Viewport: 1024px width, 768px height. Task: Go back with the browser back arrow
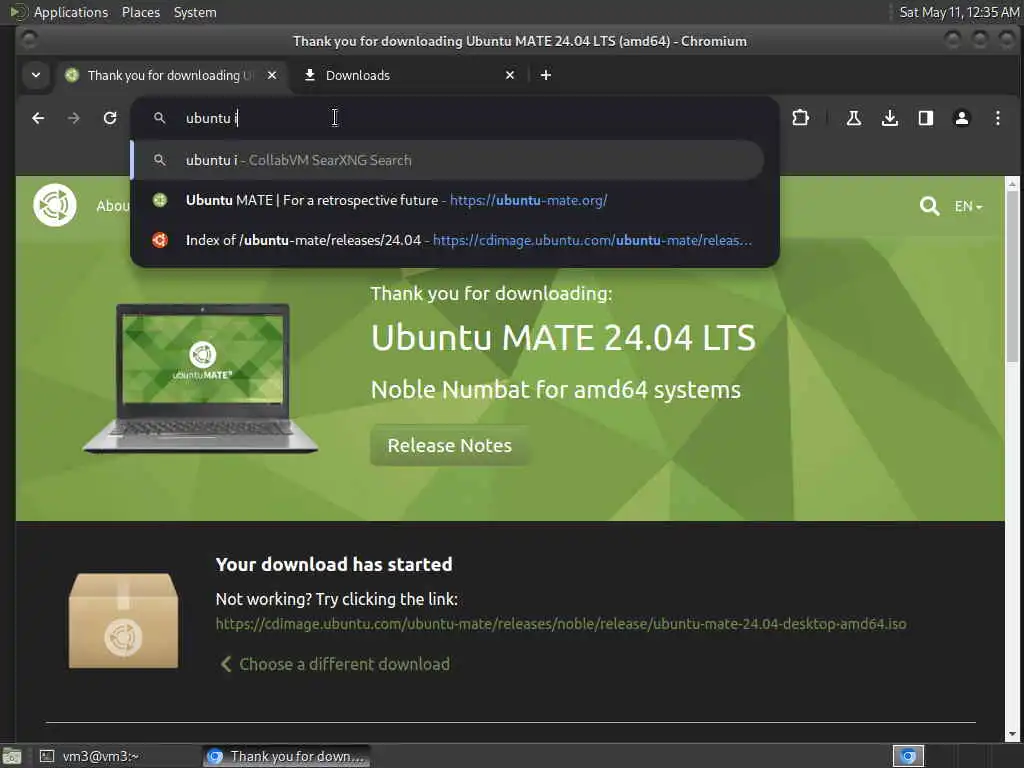pos(38,118)
